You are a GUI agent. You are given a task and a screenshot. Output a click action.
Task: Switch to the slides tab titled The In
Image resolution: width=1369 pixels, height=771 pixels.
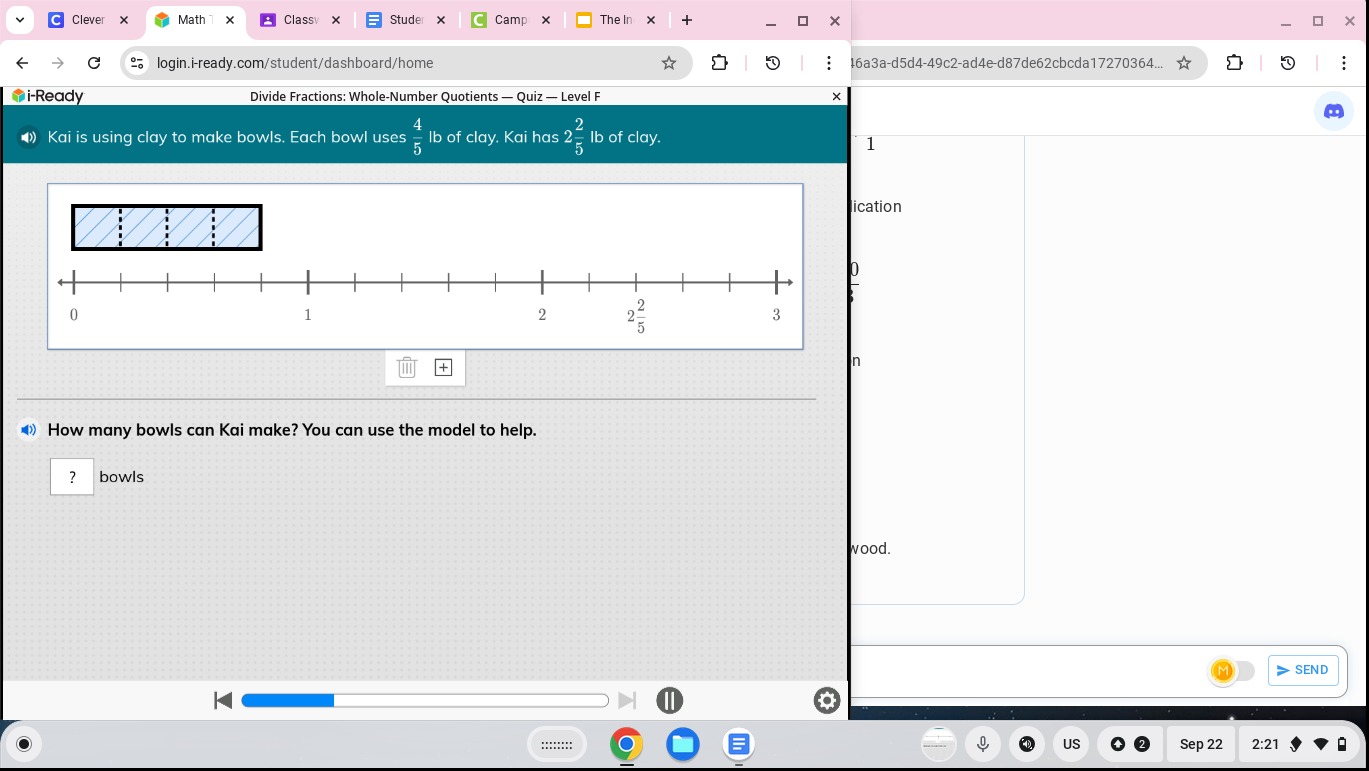click(615, 20)
